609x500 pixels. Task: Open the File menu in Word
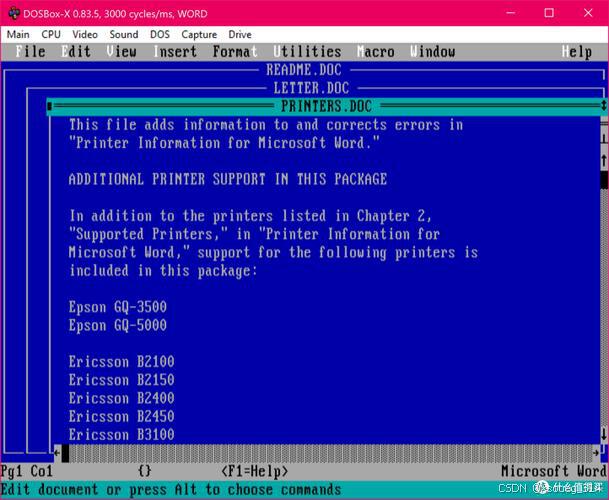coord(31,52)
